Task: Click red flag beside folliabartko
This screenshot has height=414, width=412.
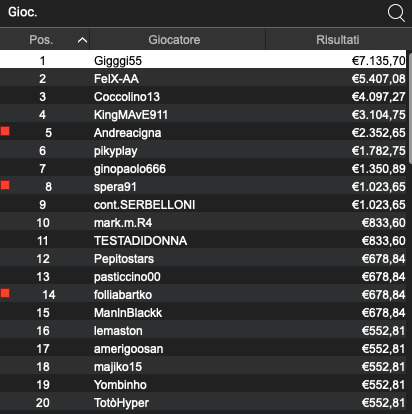Action: pyautogui.click(x=5, y=293)
